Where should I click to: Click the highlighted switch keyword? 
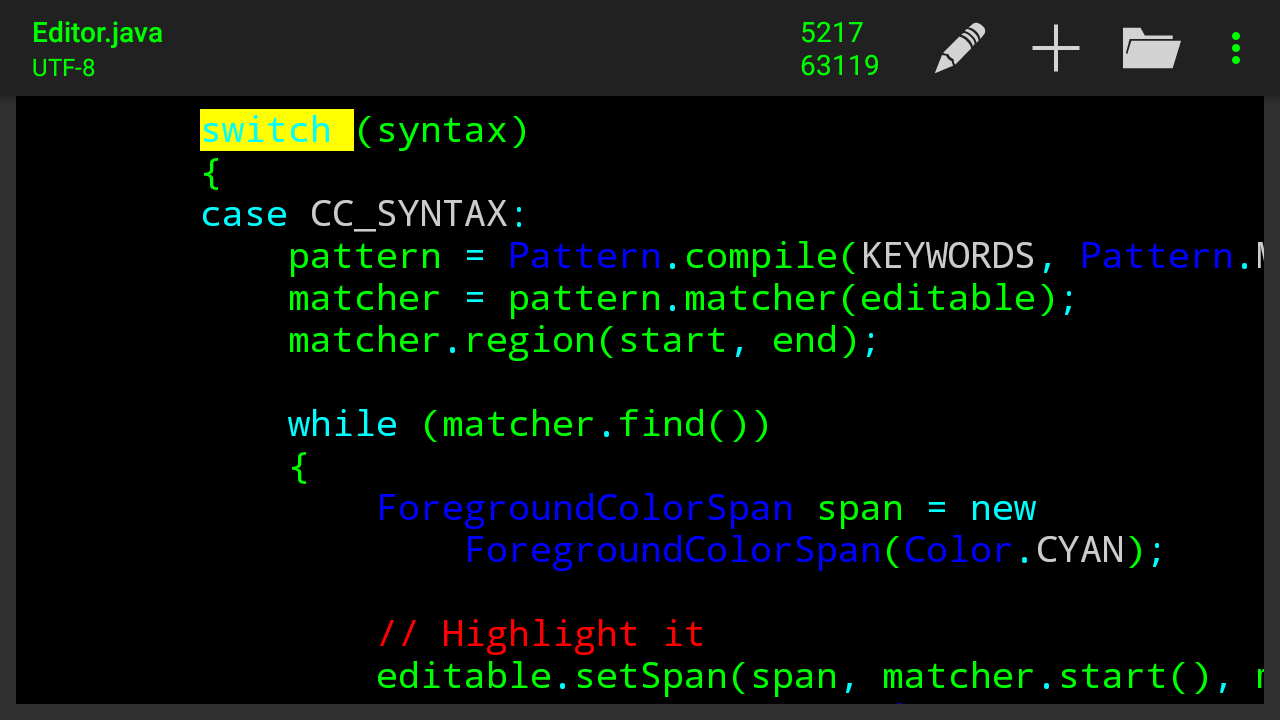(x=266, y=130)
